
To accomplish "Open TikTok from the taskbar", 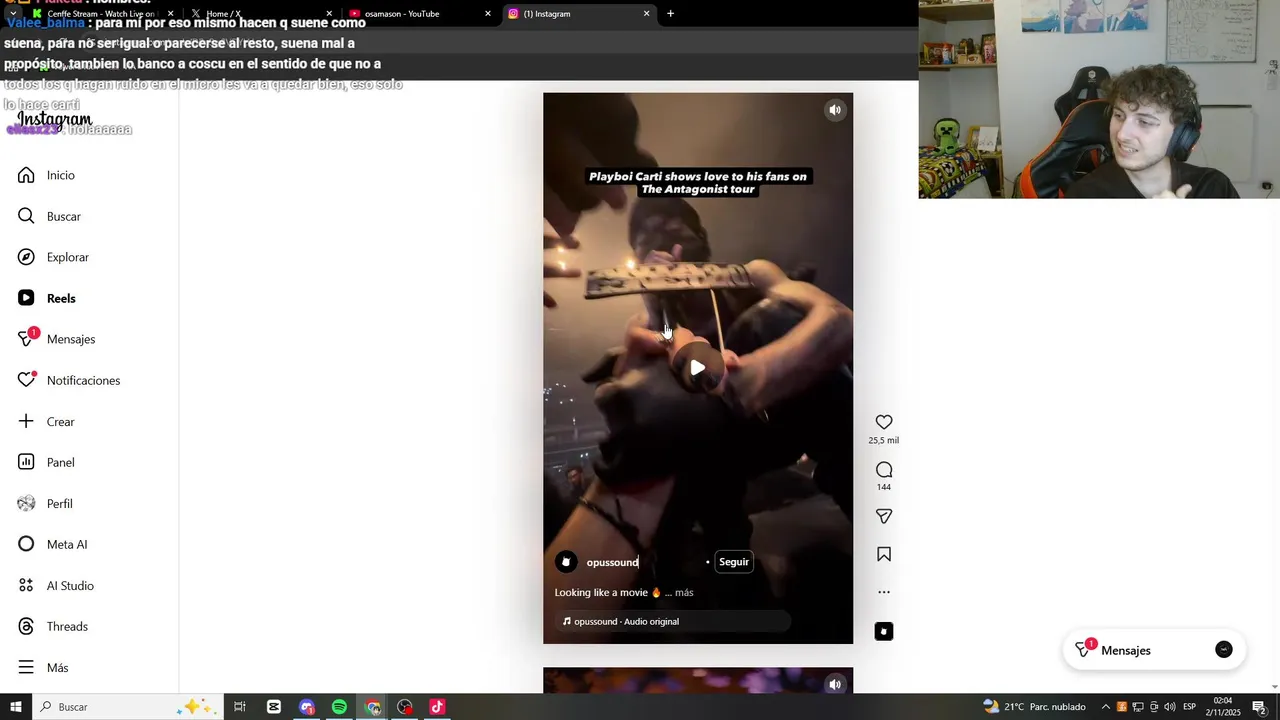I will [437, 707].
